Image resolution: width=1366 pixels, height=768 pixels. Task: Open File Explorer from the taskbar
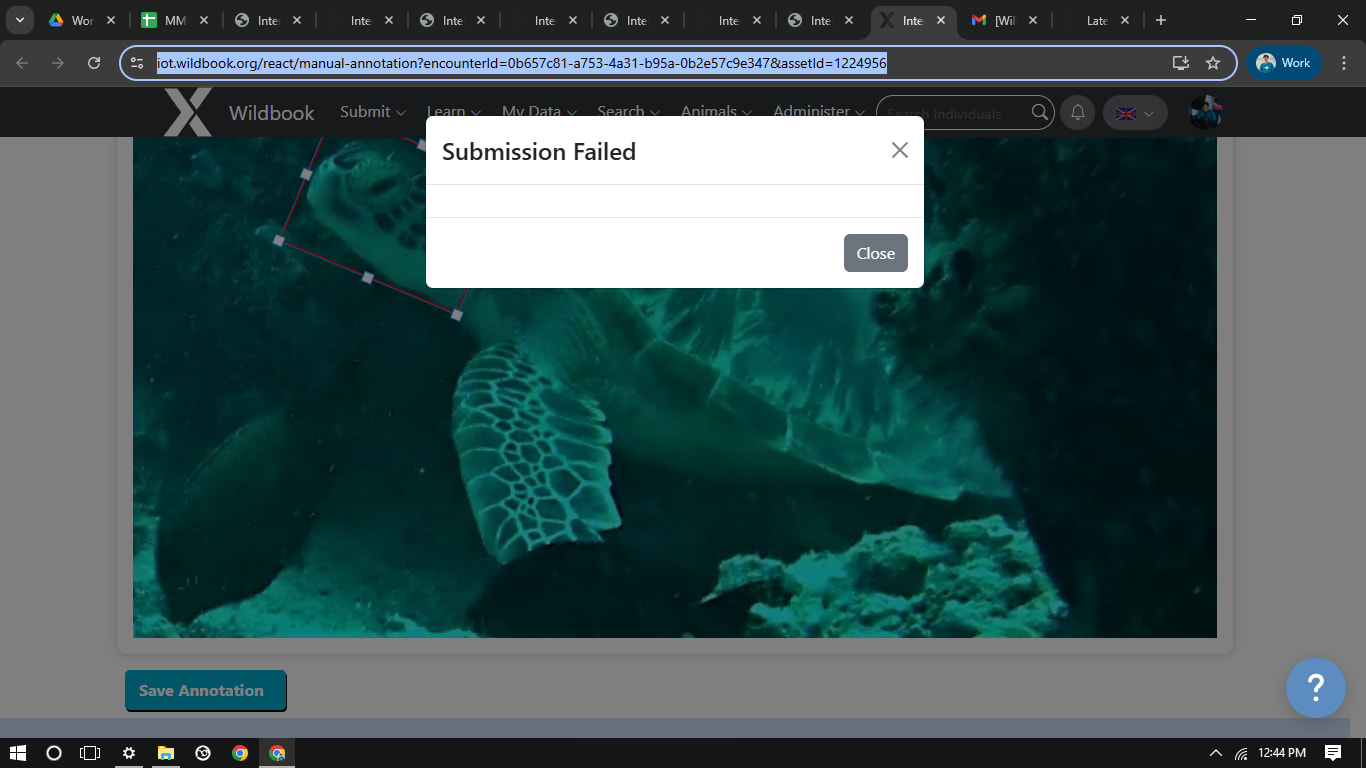coord(166,753)
